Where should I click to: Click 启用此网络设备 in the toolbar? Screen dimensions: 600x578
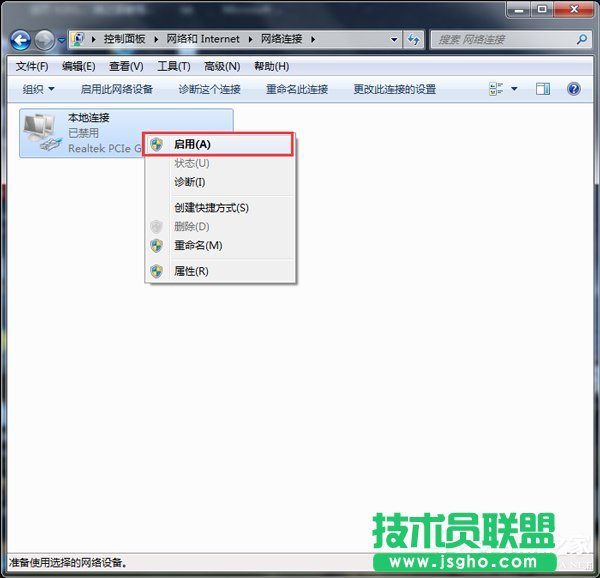click(x=117, y=90)
